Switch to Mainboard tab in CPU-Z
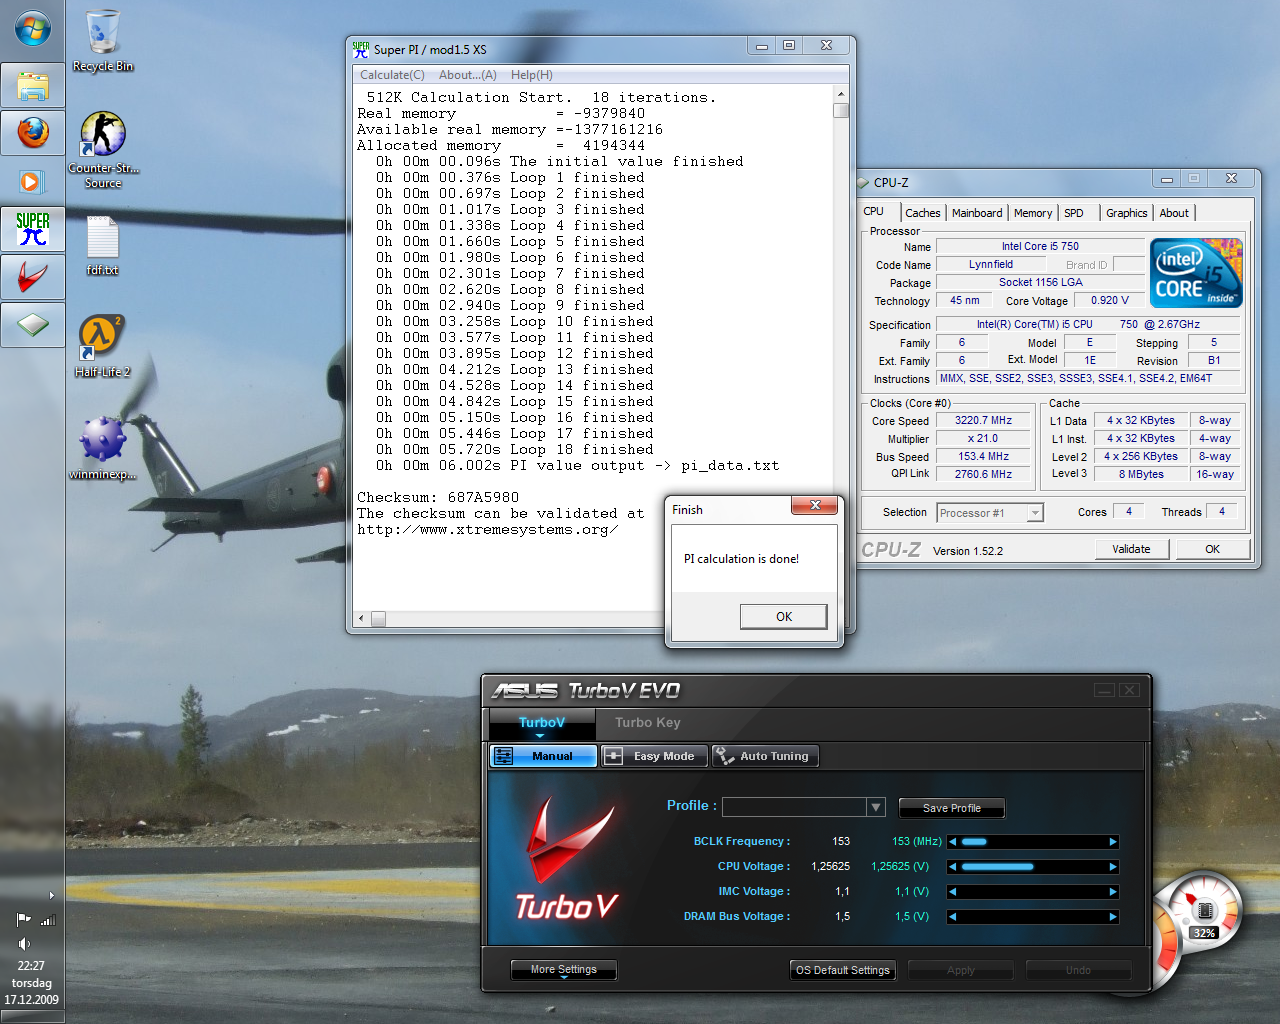Screen dimensions: 1280x1024 point(977,213)
